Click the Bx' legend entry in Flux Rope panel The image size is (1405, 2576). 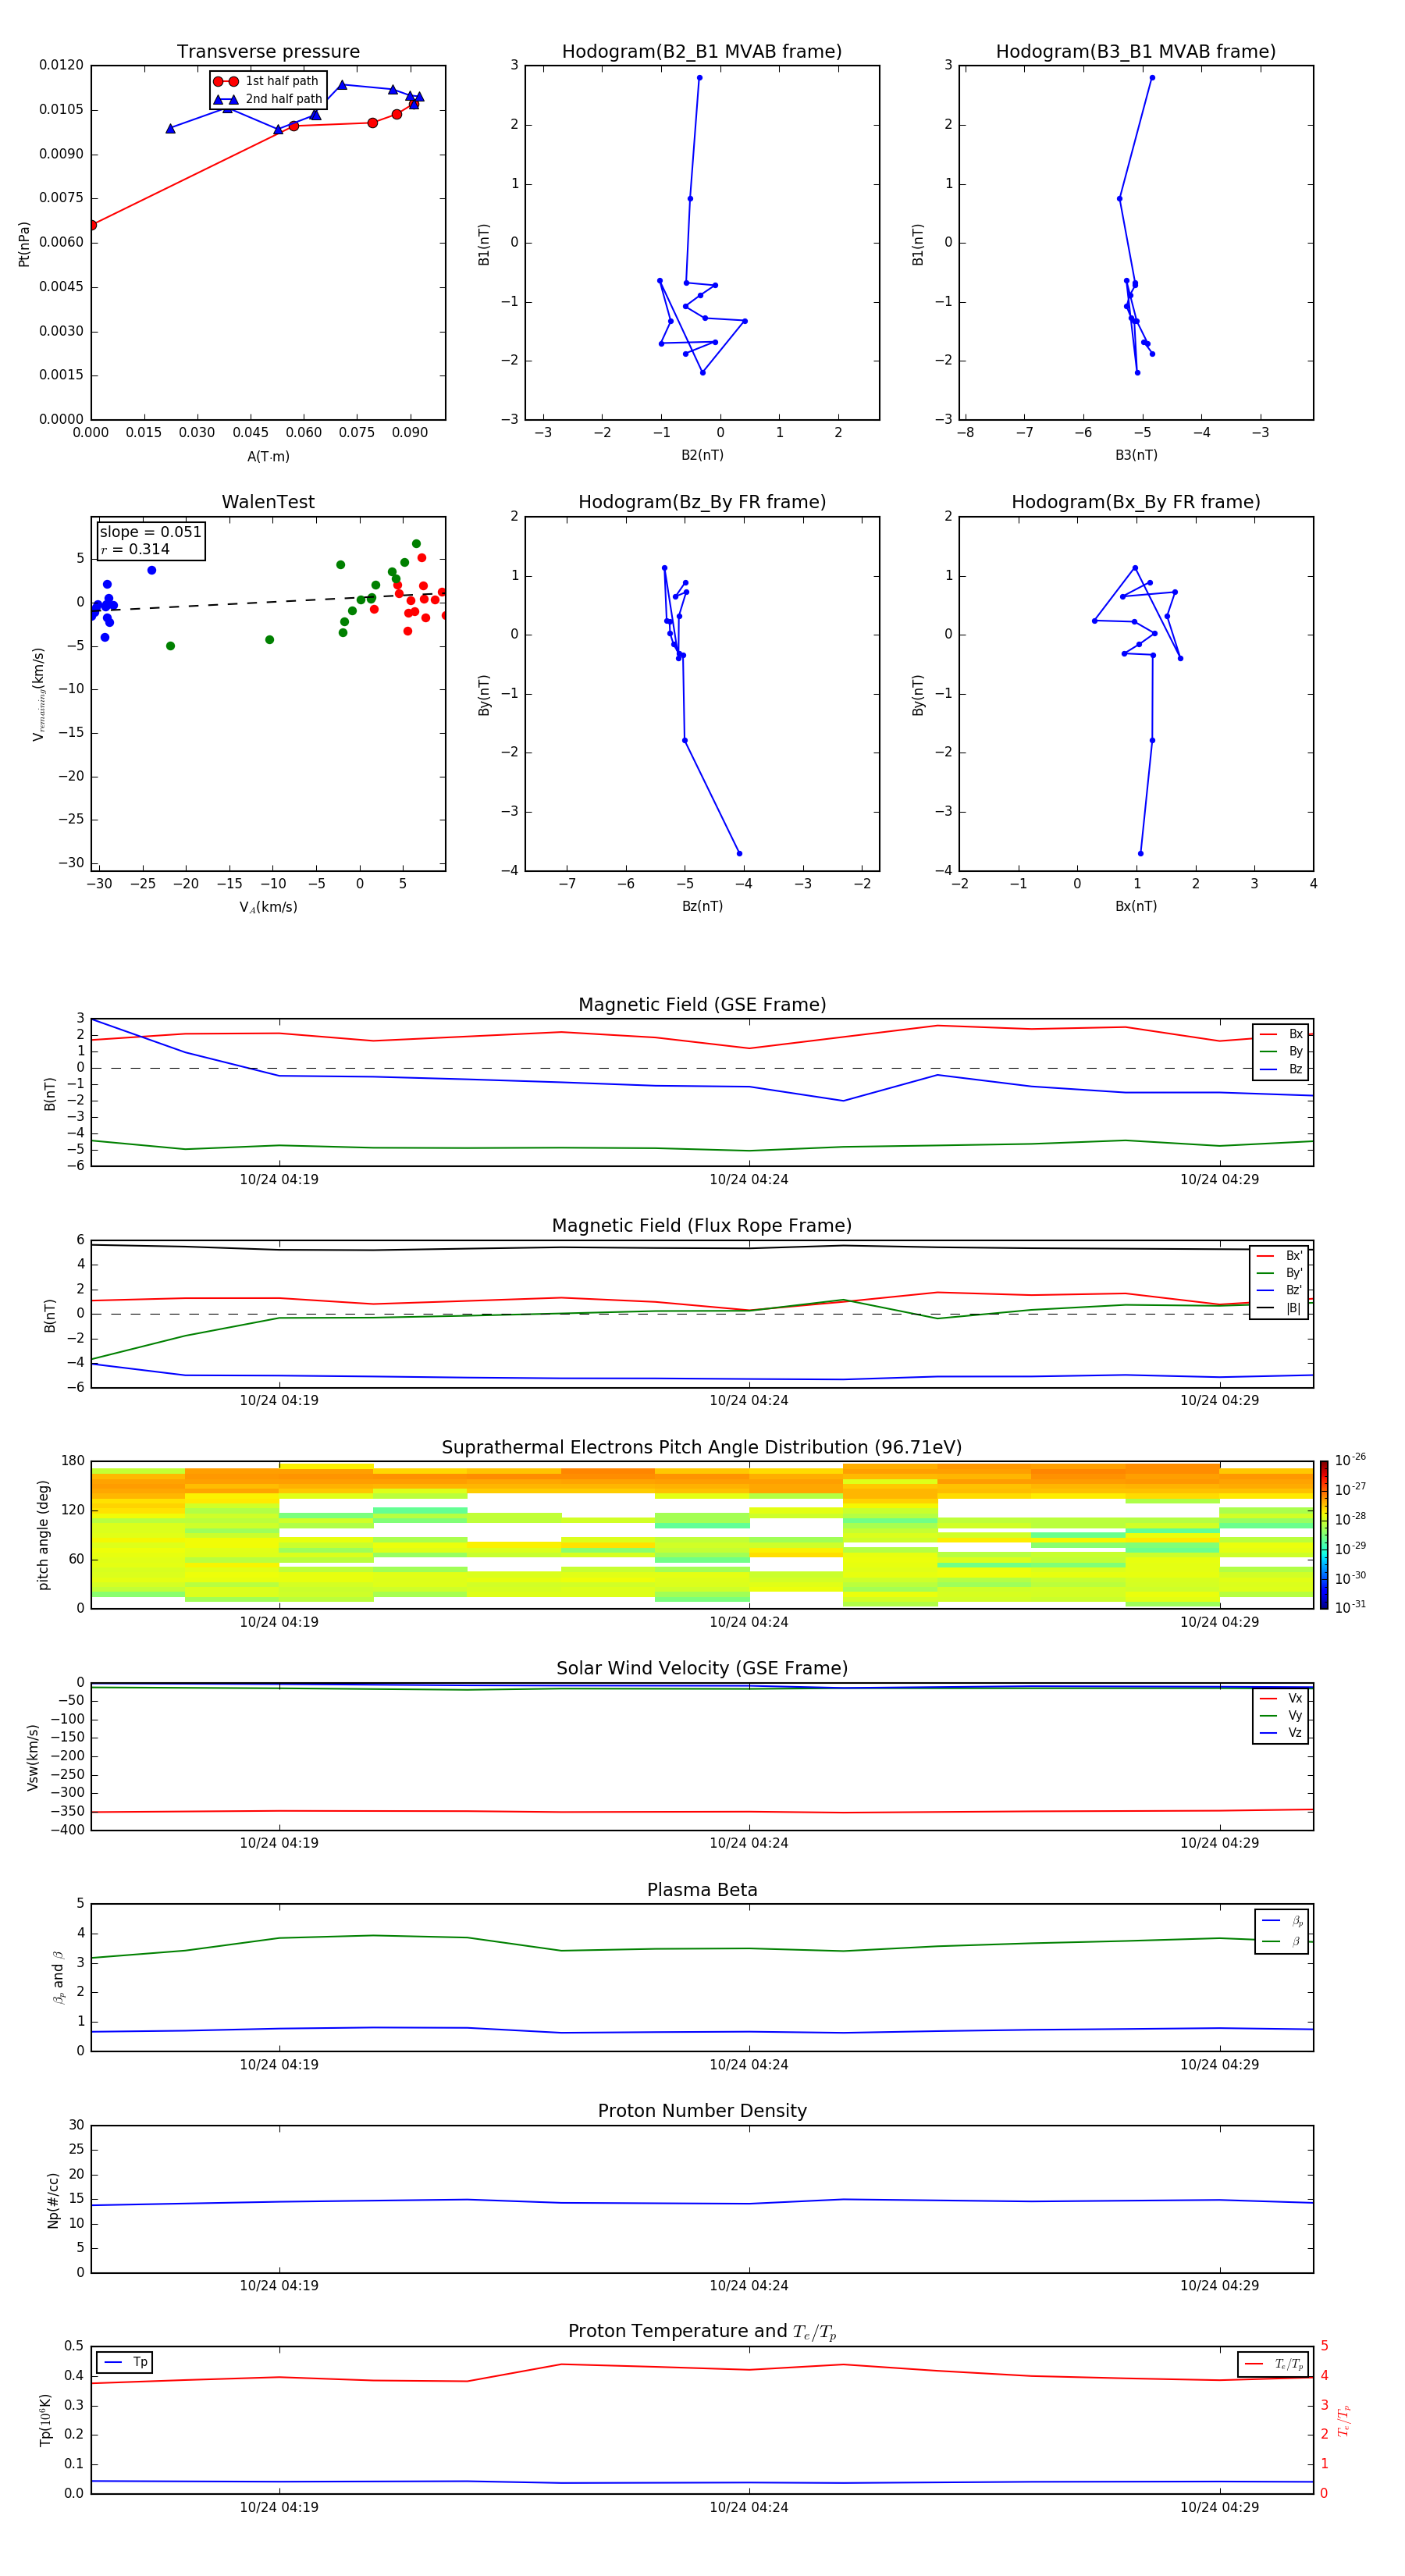(1280, 1256)
